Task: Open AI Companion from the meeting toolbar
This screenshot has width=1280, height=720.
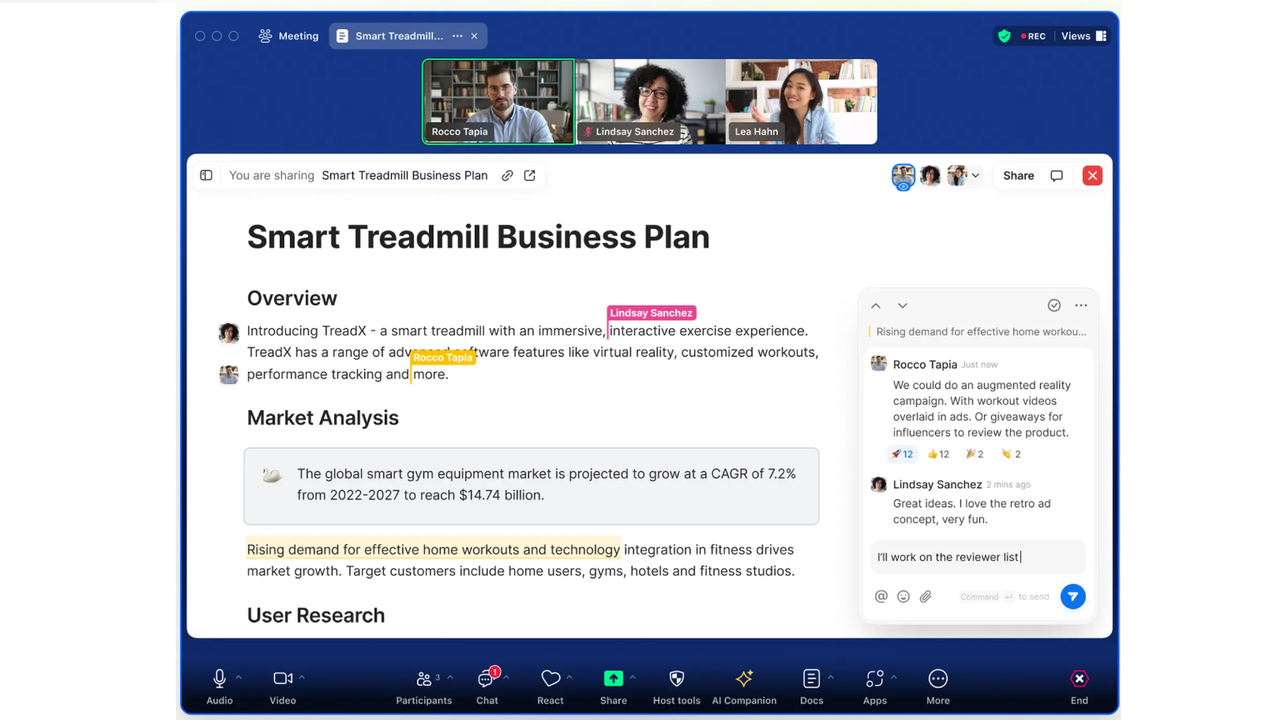Action: (744, 679)
